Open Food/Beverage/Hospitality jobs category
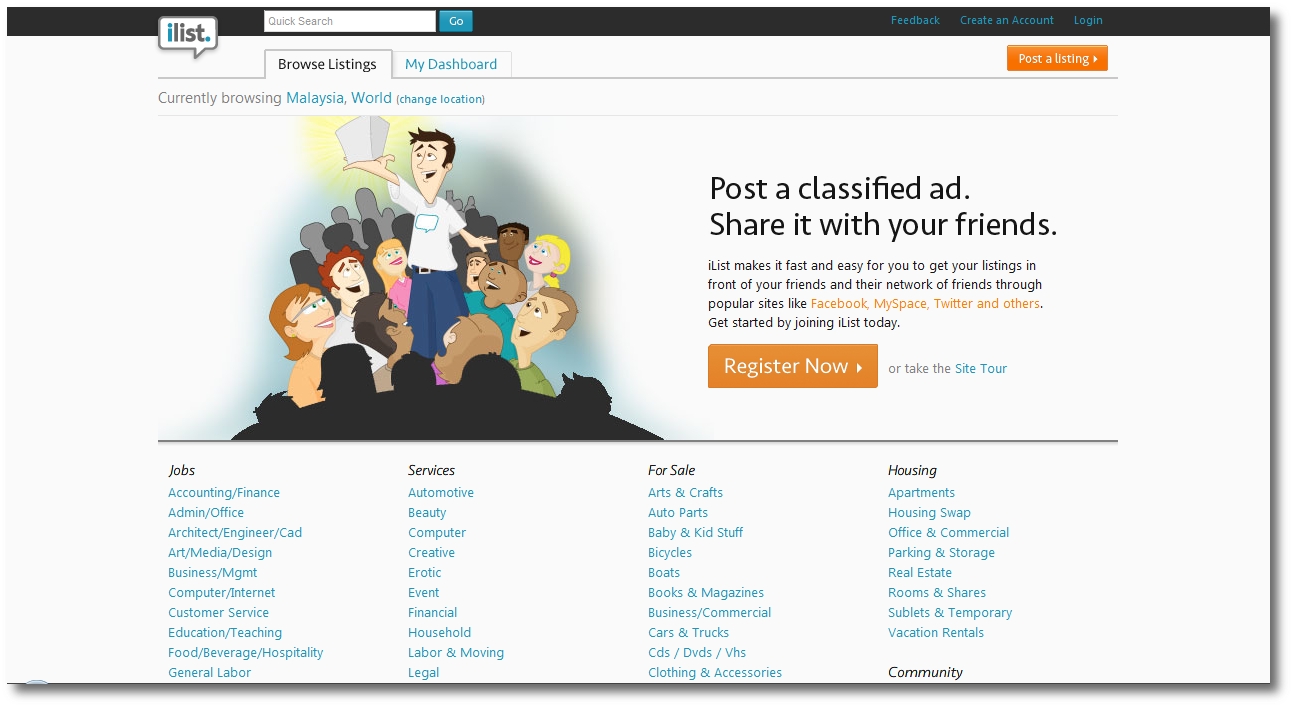Image resolution: width=1293 pixels, height=707 pixels. pyautogui.click(x=246, y=653)
